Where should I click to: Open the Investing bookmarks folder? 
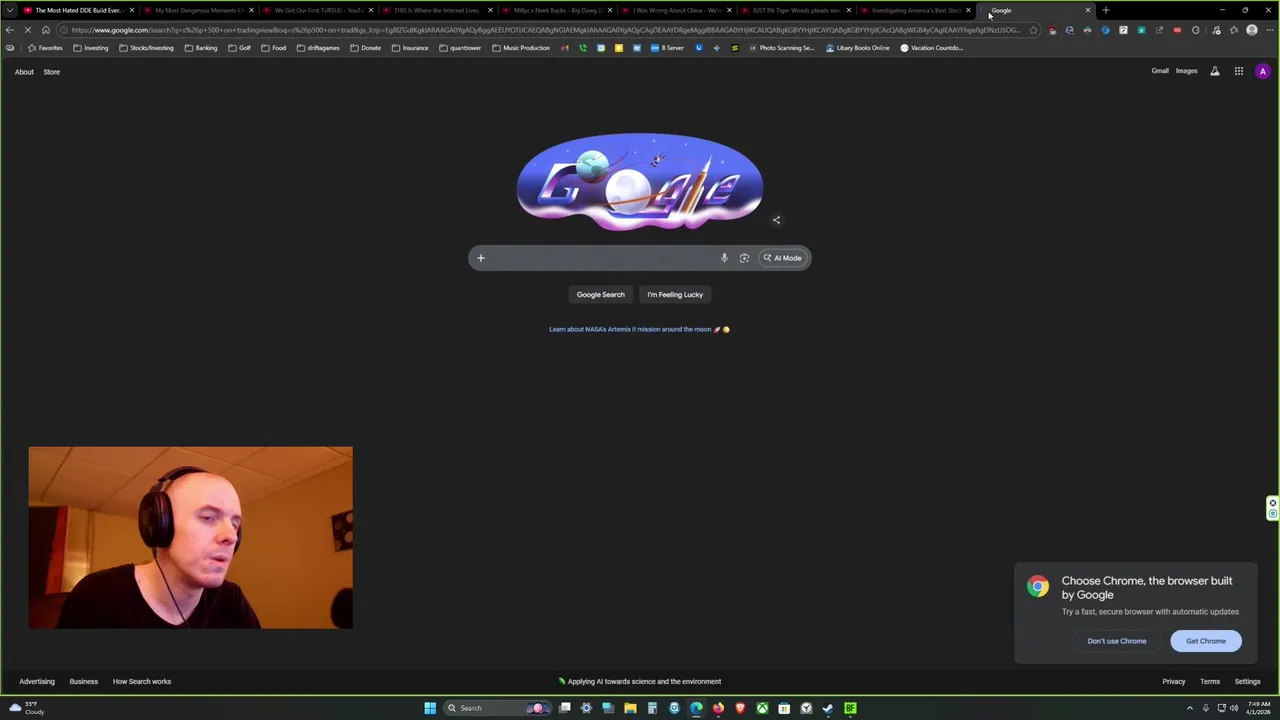click(90, 48)
